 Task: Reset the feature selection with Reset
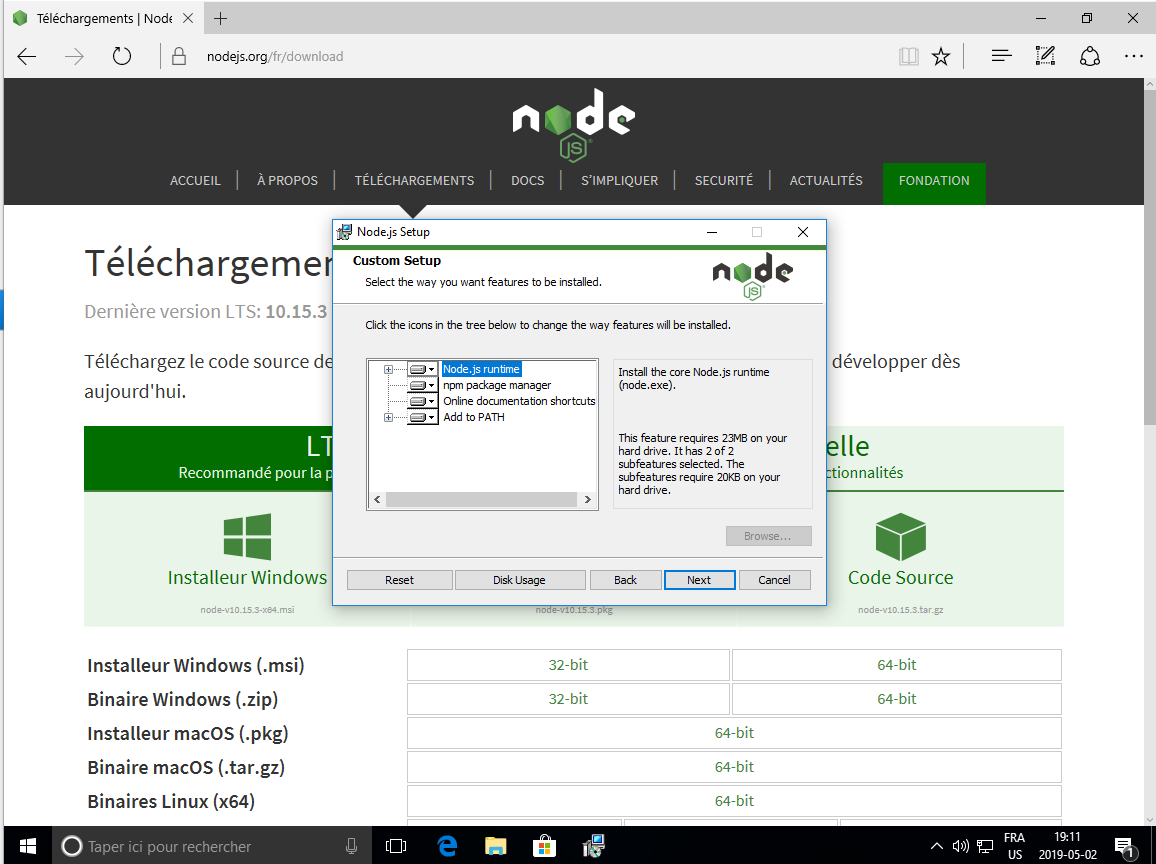pos(399,580)
